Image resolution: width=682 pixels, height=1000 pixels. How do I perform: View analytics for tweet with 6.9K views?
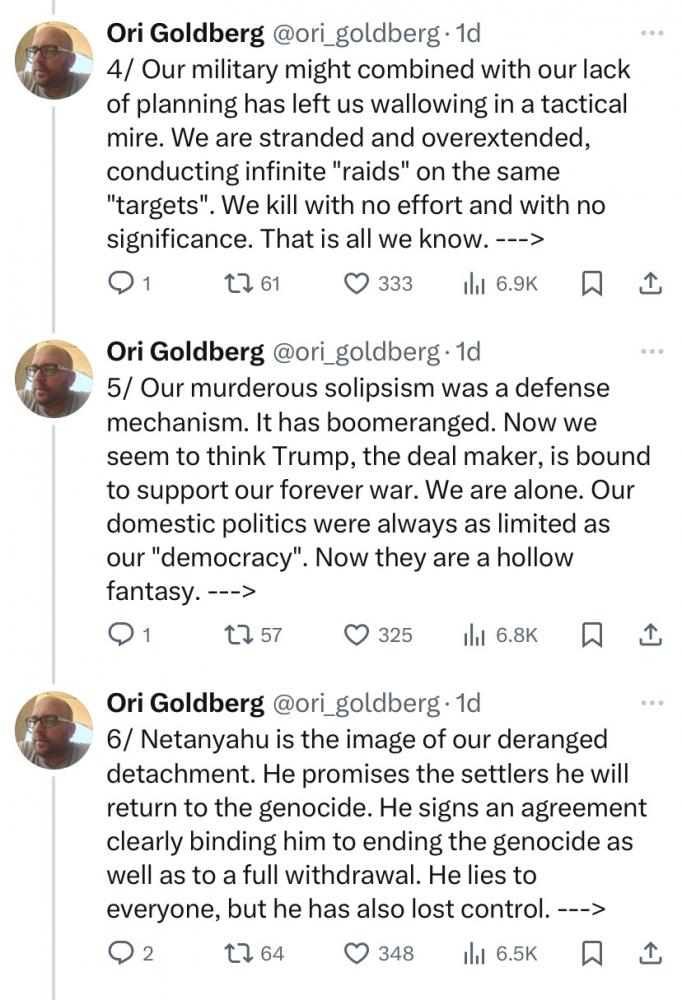[473, 284]
